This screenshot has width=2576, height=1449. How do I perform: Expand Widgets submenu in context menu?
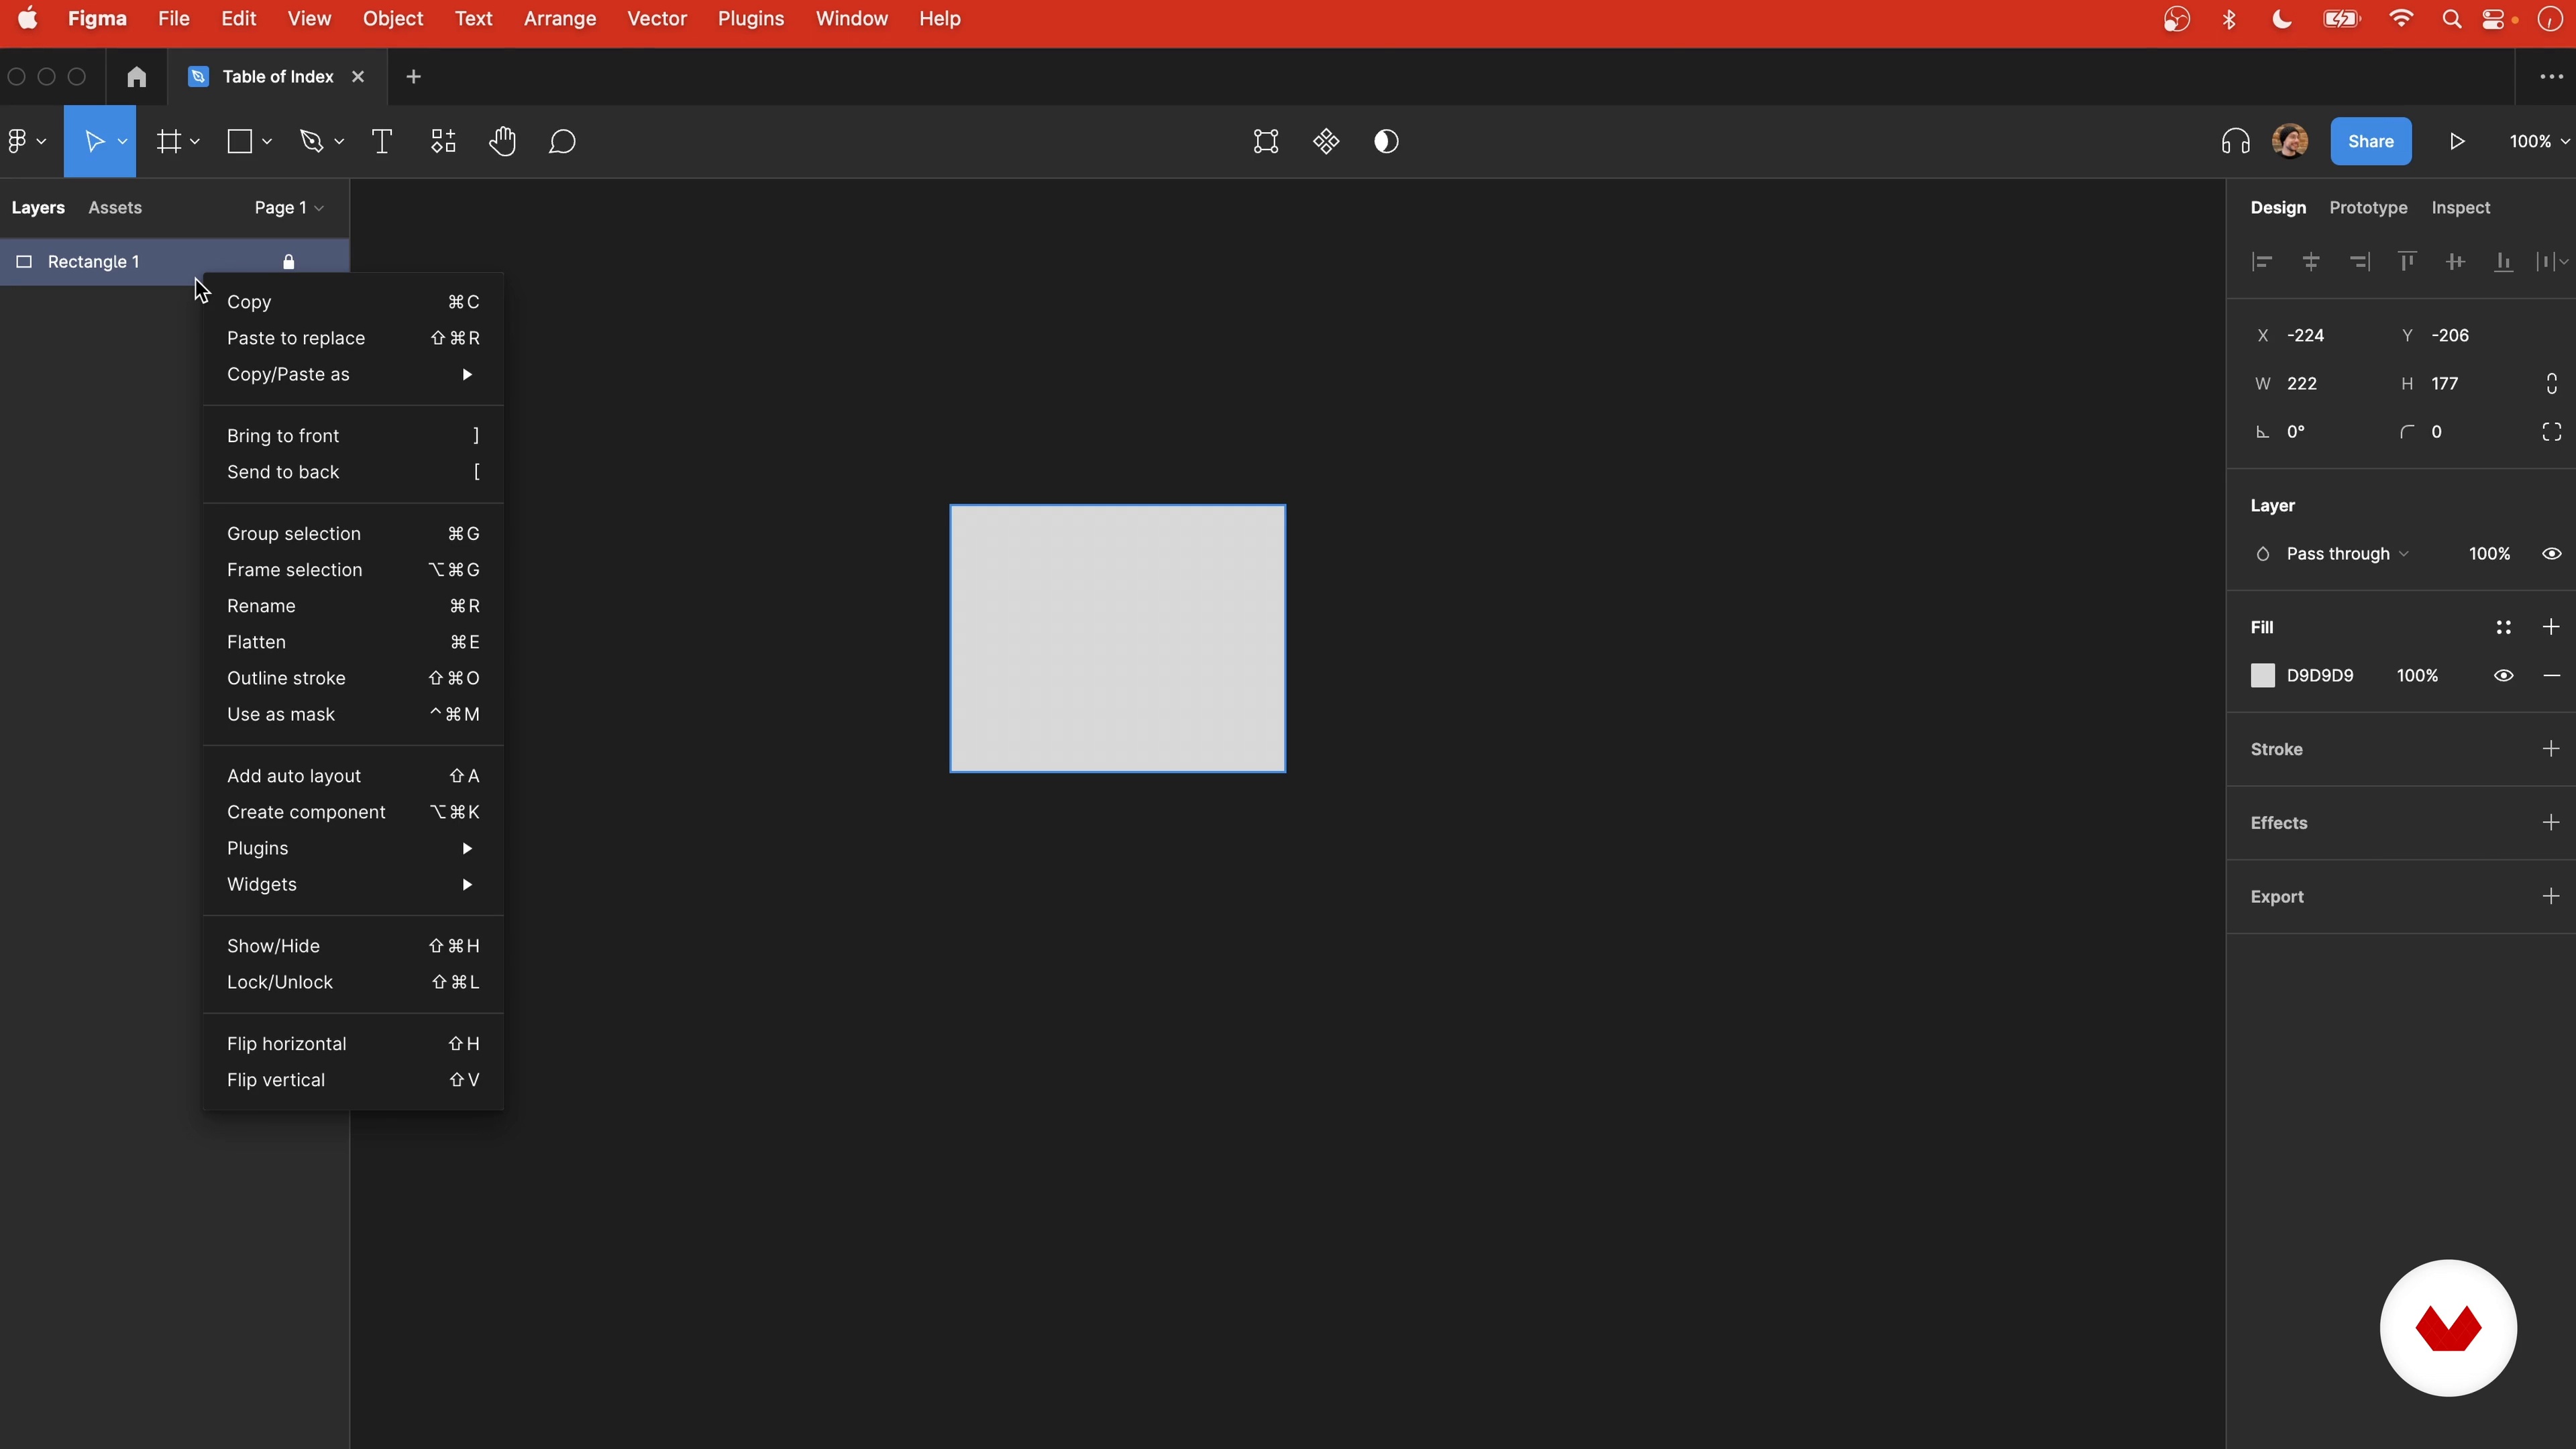point(353,884)
